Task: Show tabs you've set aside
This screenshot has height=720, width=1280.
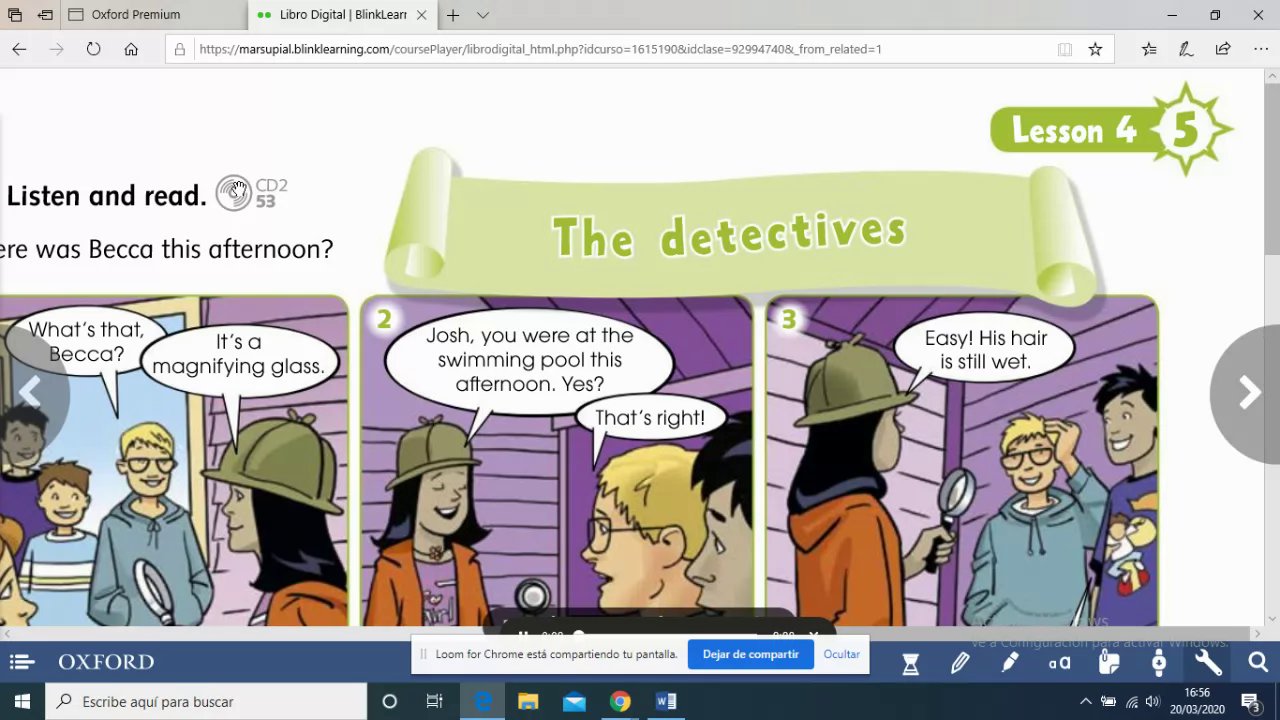Action: [15, 15]
